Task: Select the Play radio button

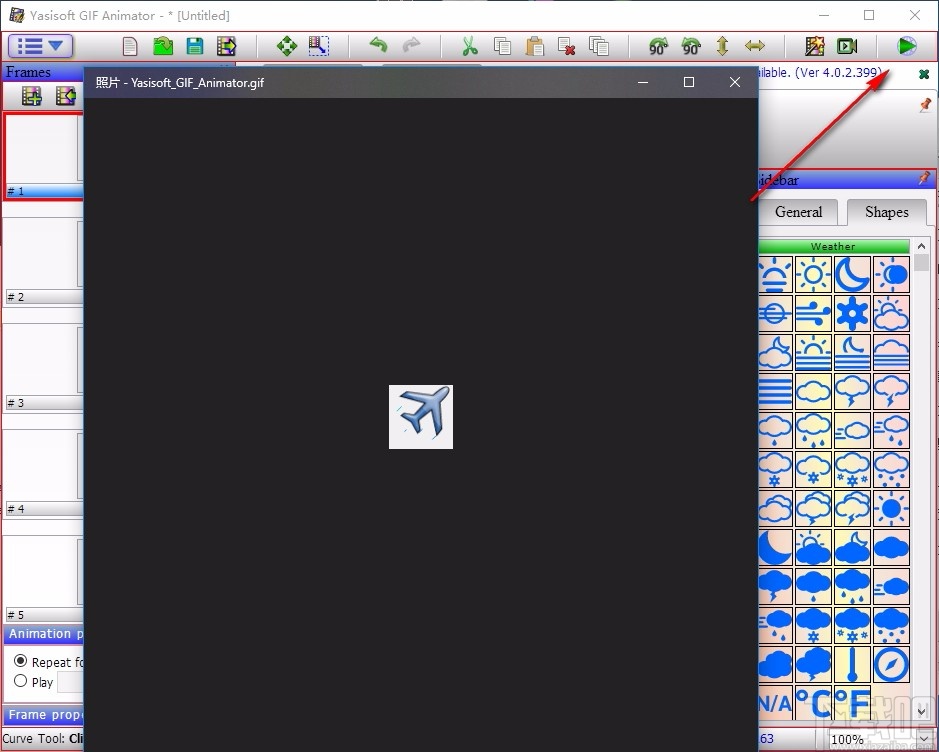Action: (20, 682)
